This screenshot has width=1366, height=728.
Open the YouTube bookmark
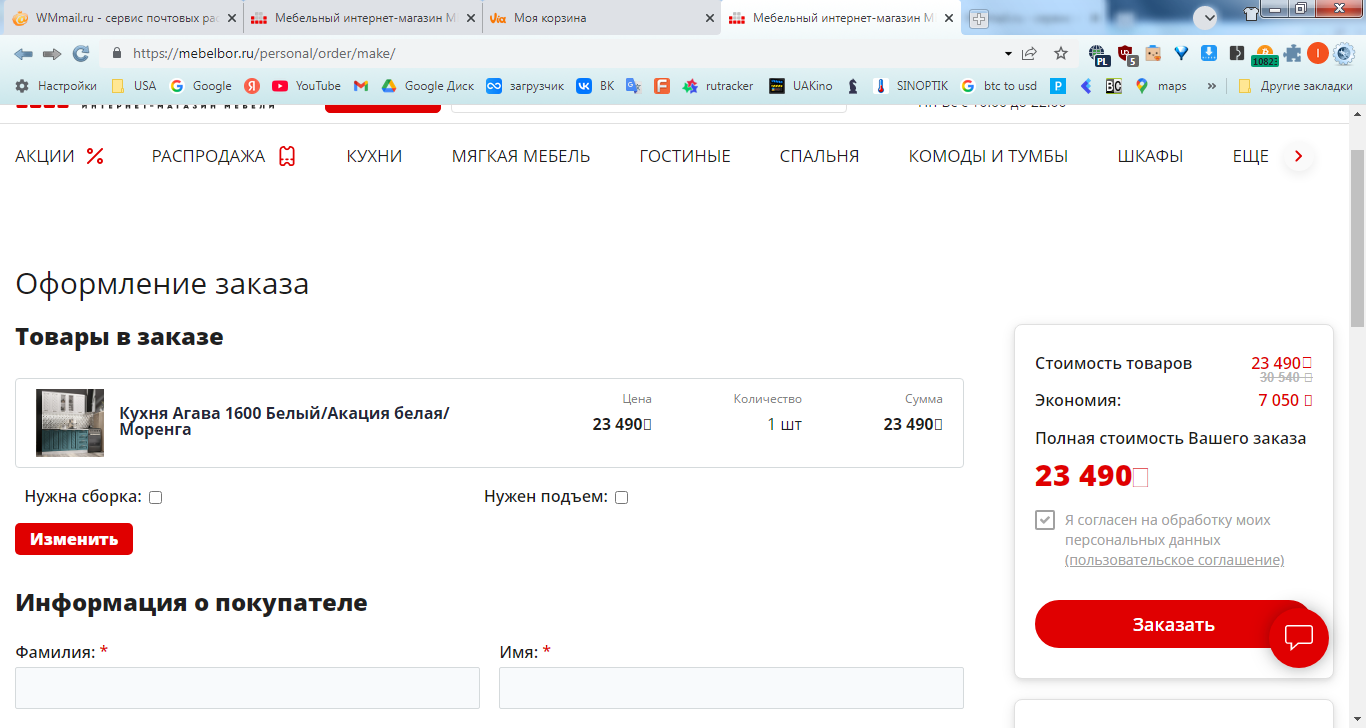point(306,86)
